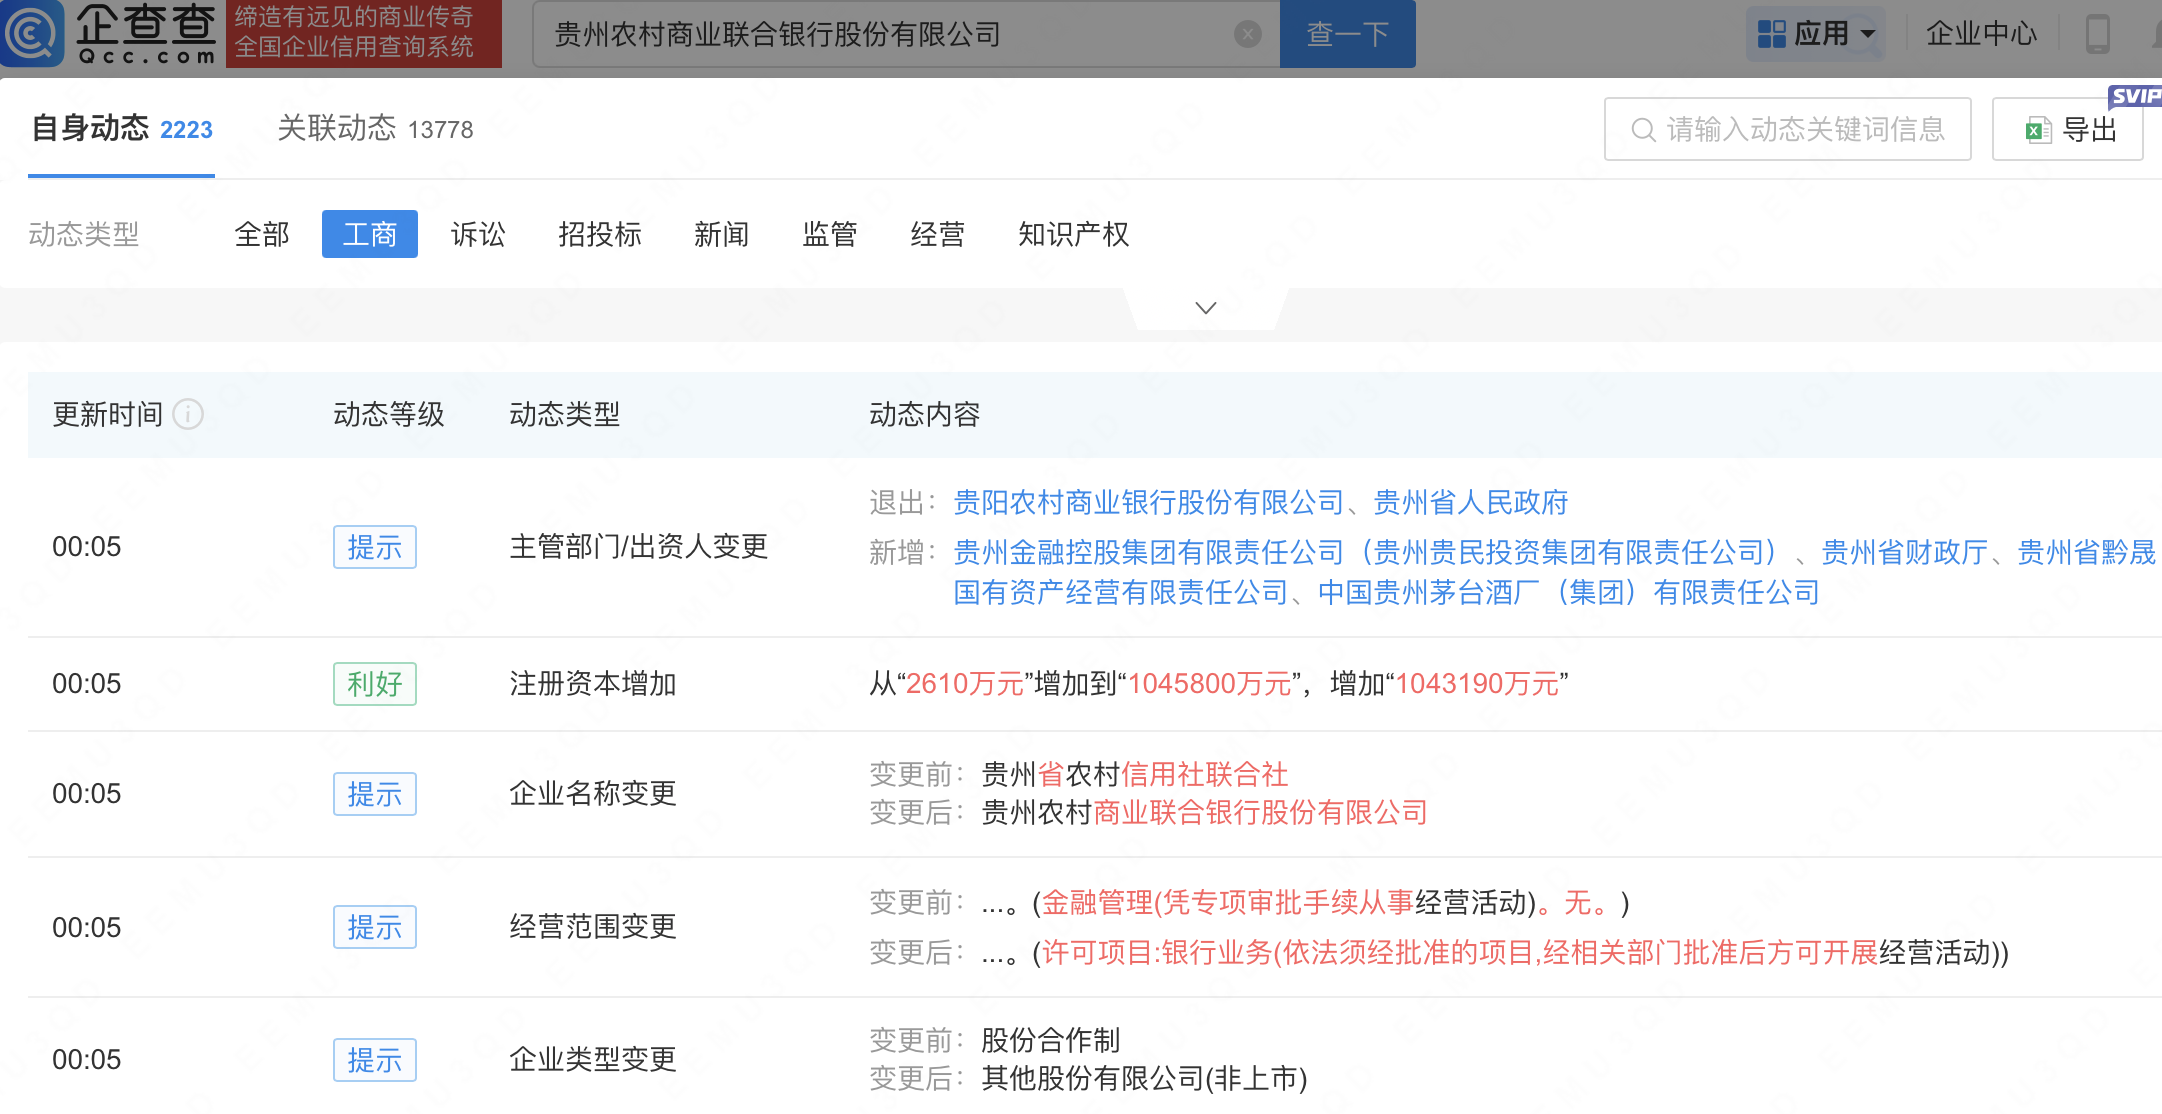Click the dynamic keyword input field
Image resolution: width=2162 pixels, height=1114 pixels.
[x=1800, y=129]
